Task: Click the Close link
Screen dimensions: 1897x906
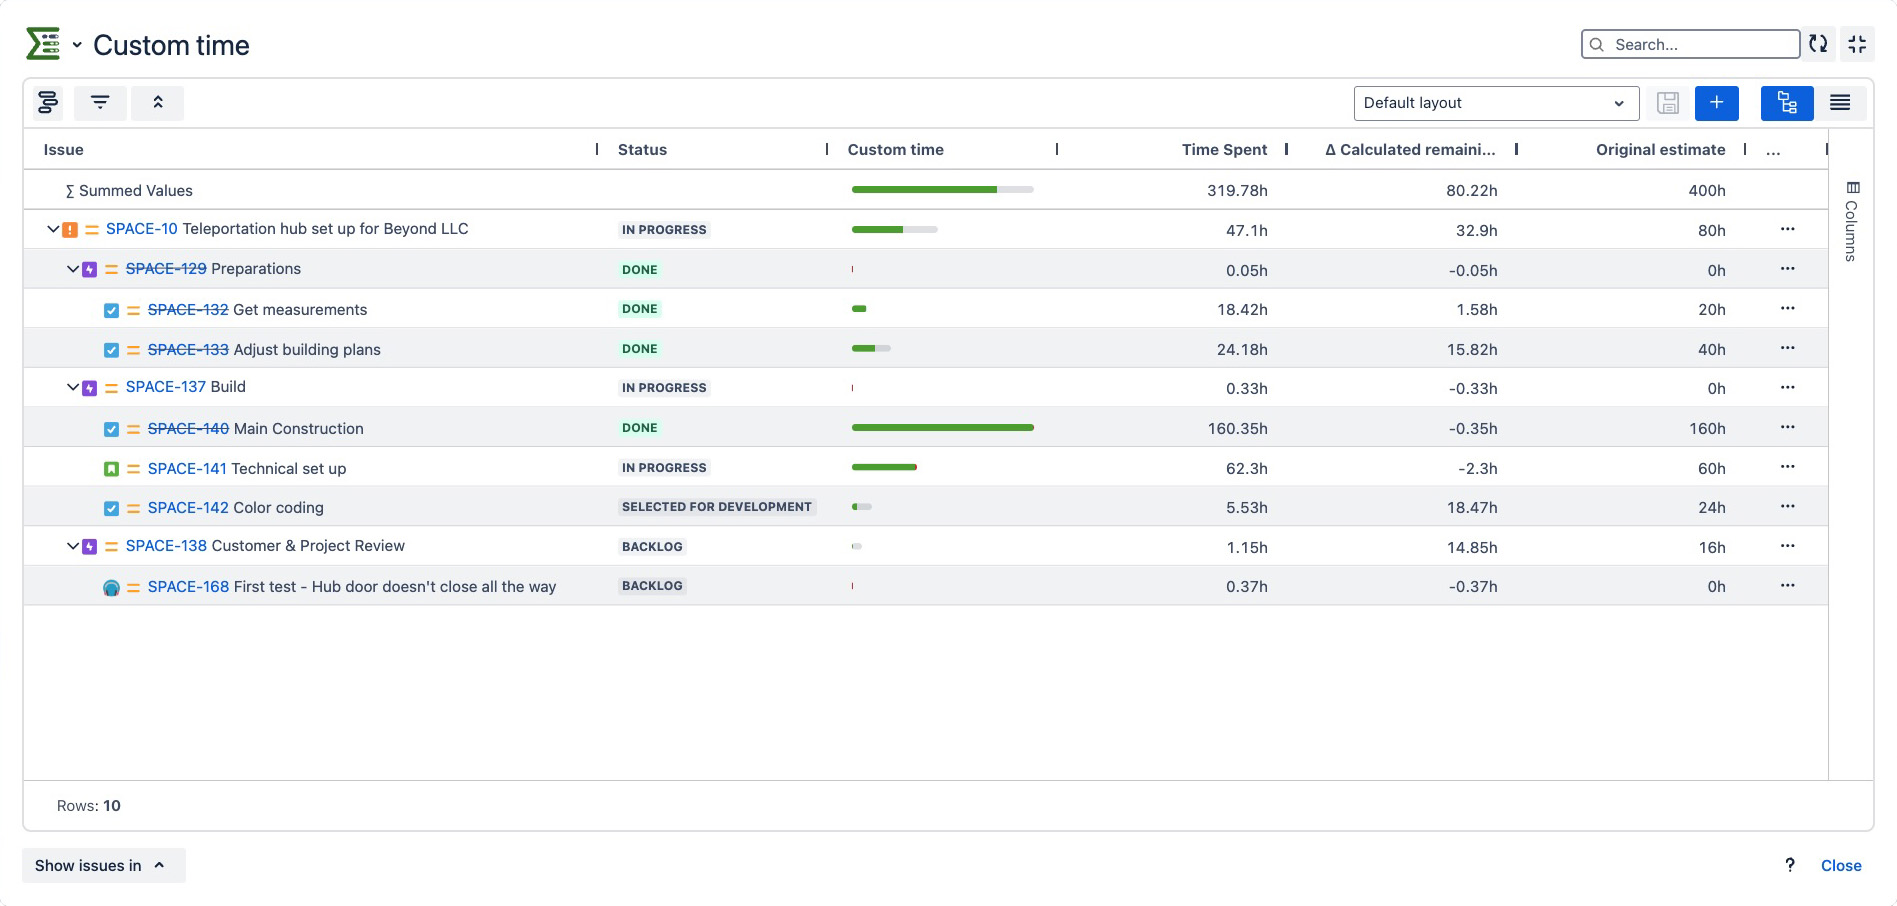Action: click(x=1840, y=866)
